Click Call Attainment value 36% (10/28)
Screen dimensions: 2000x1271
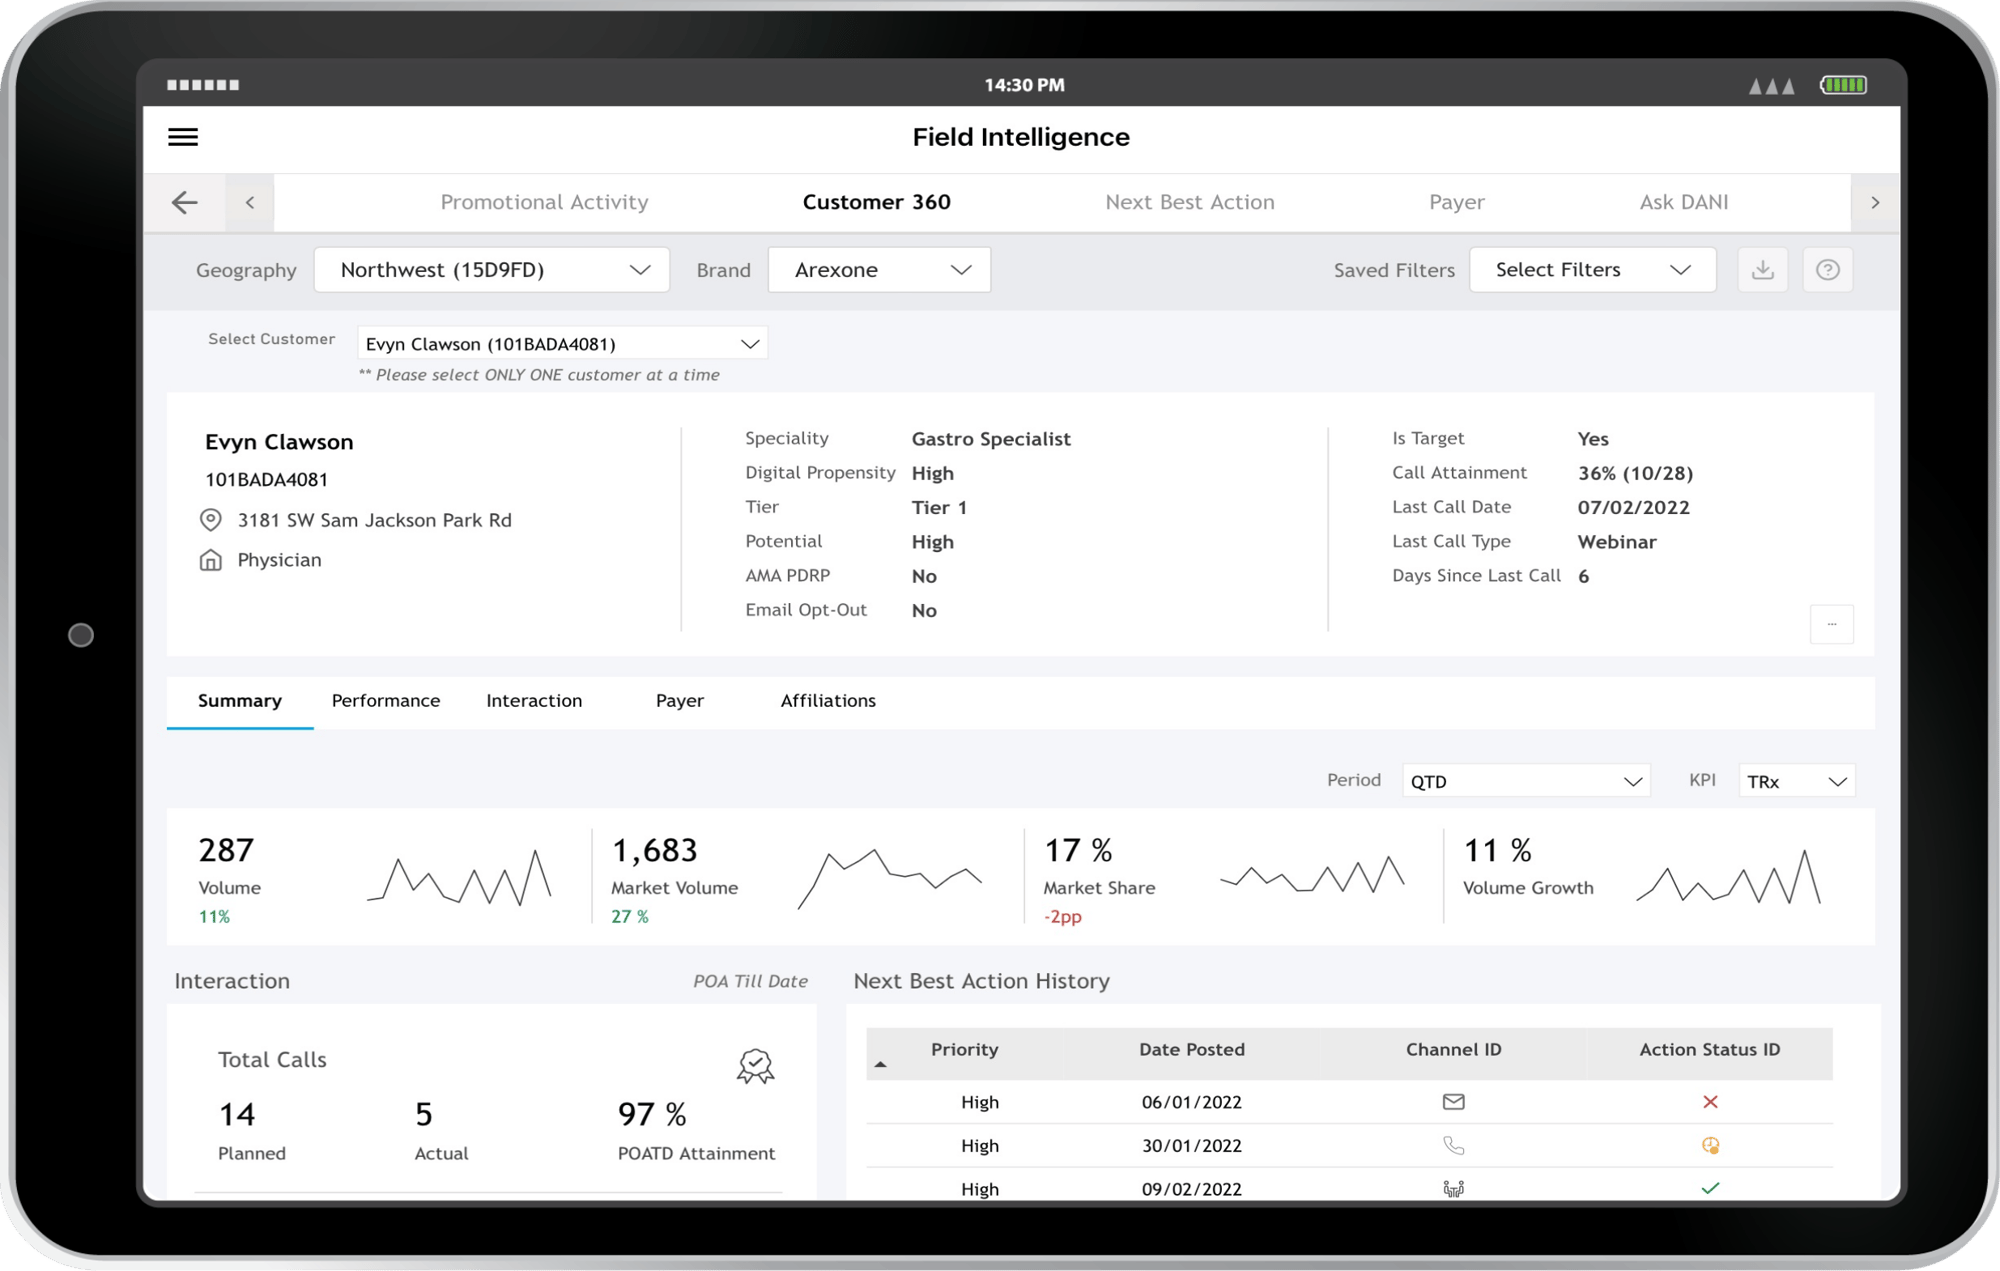tap(1636, 473)
